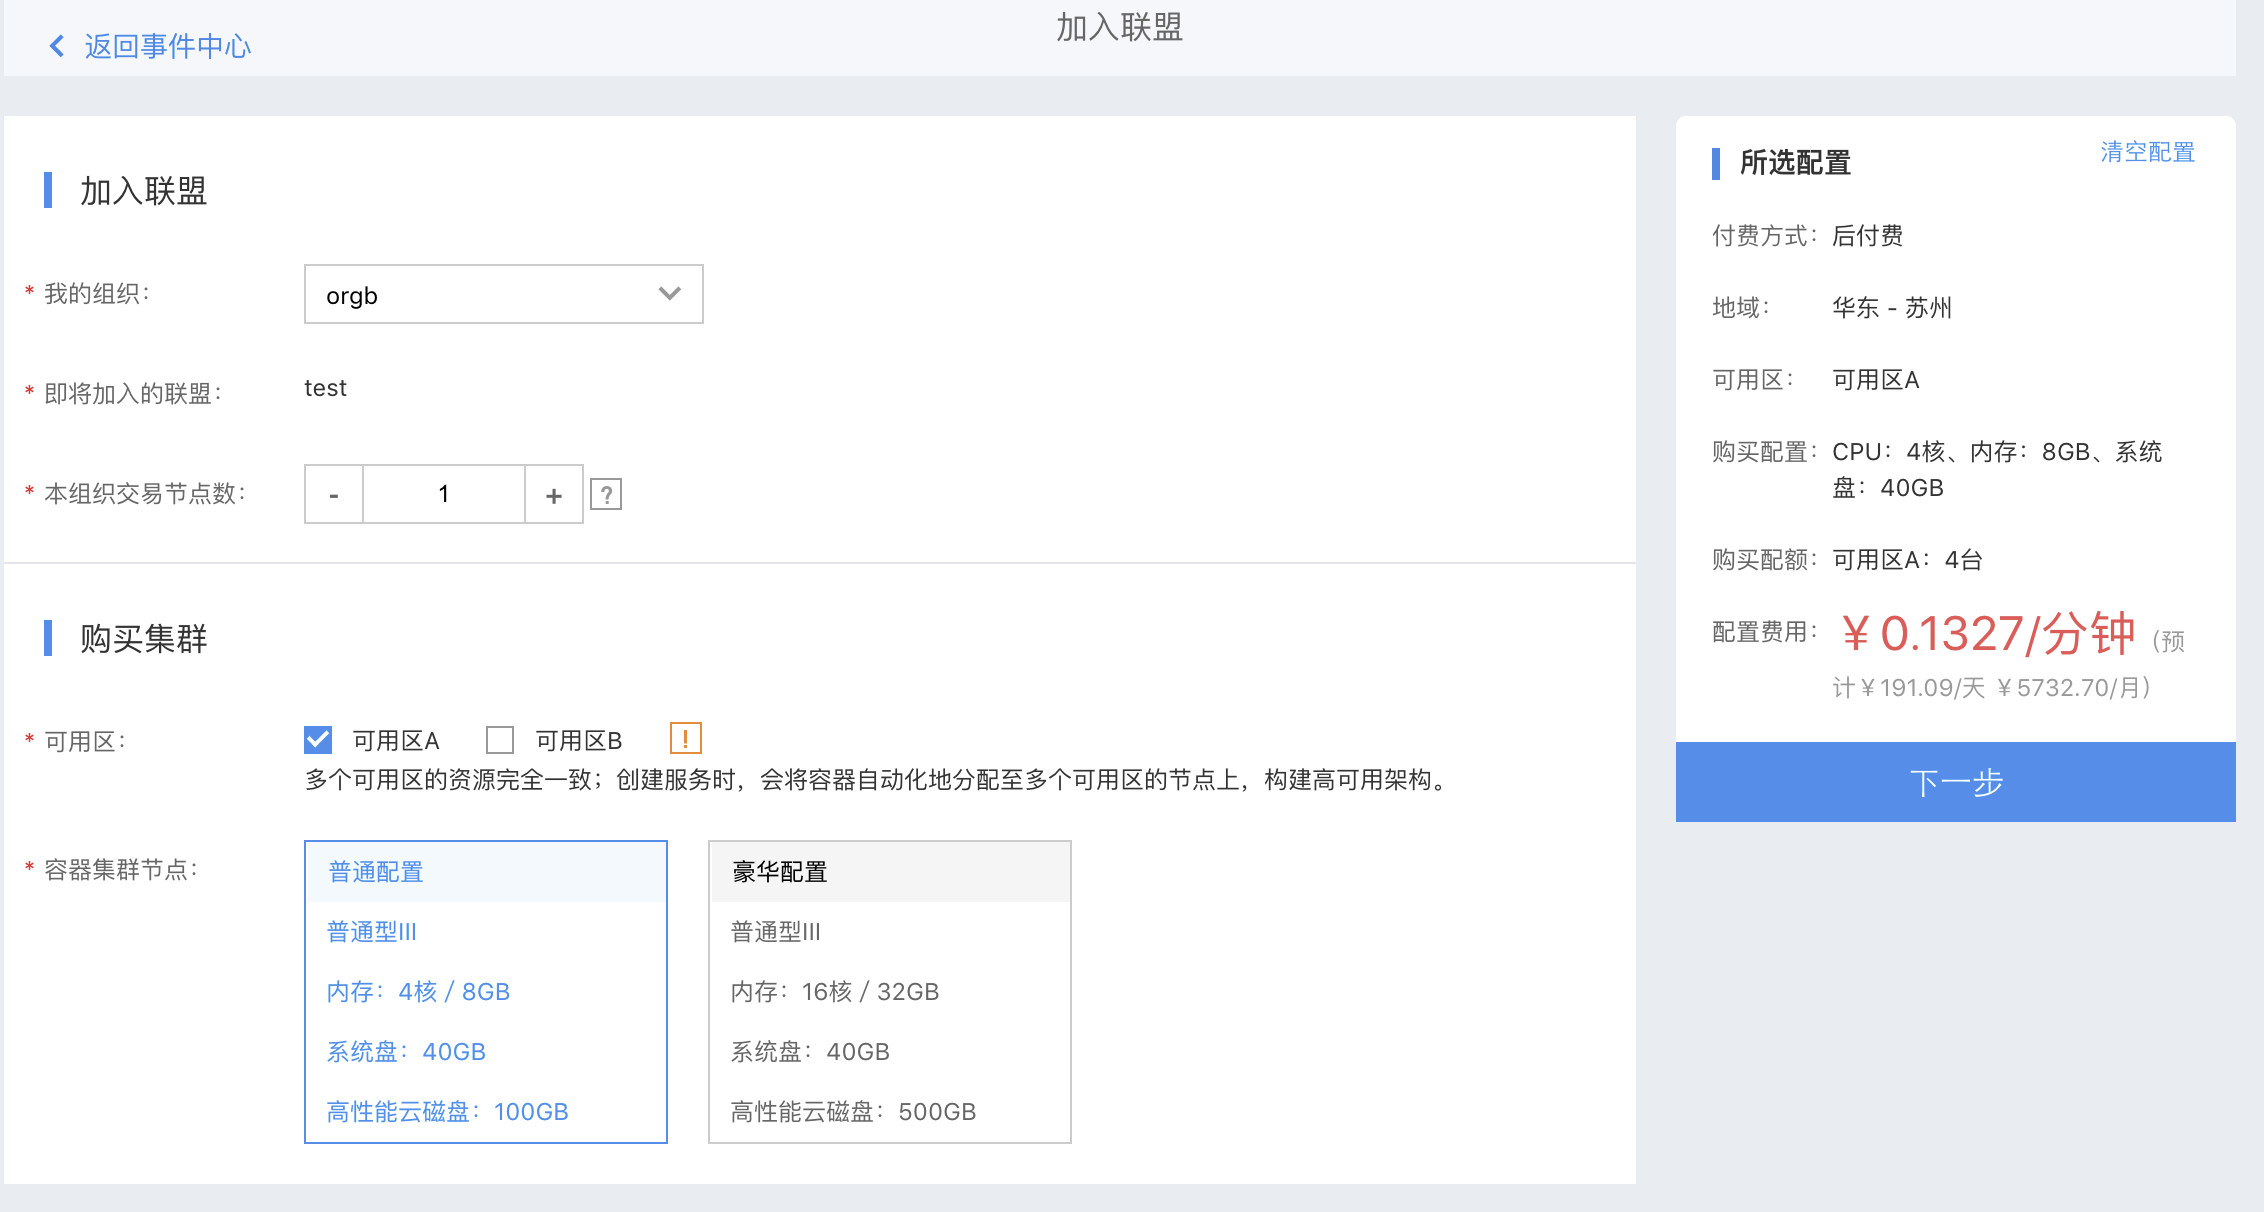Screen dimensions: 2264x1212
Task: Uncheck 可用区A checkbox
Action: click(x=318, y=740)
